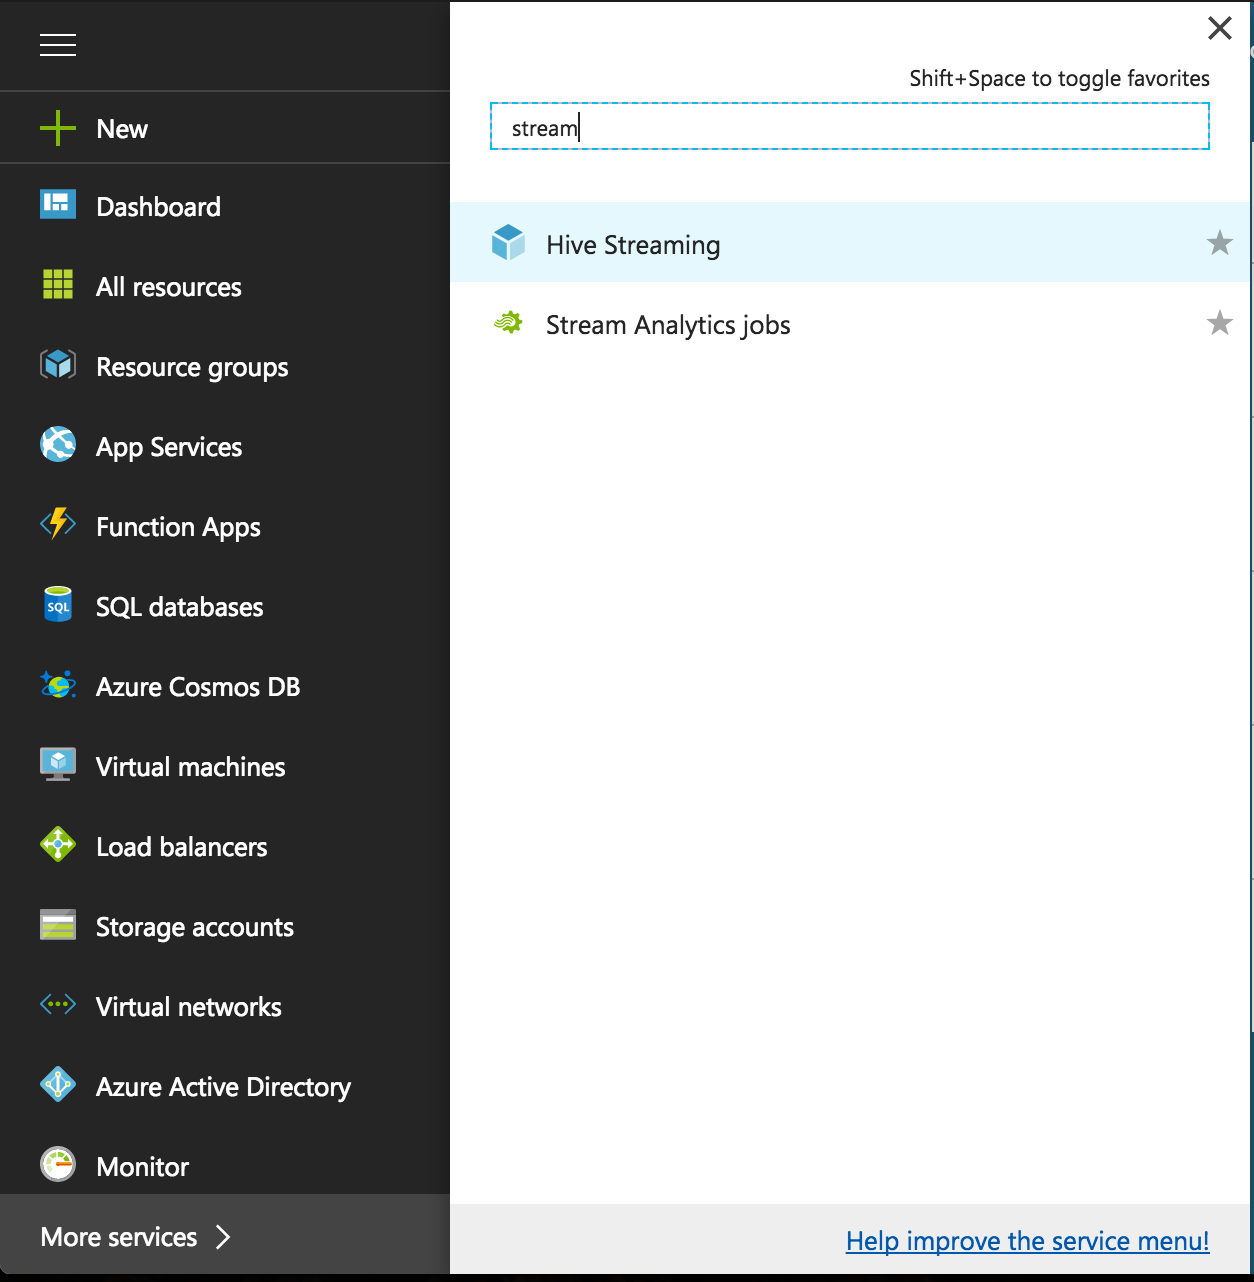Click the Load balancers diamond icon
The height and width of the screenshot is (1282, 1254).
(58, 844)
